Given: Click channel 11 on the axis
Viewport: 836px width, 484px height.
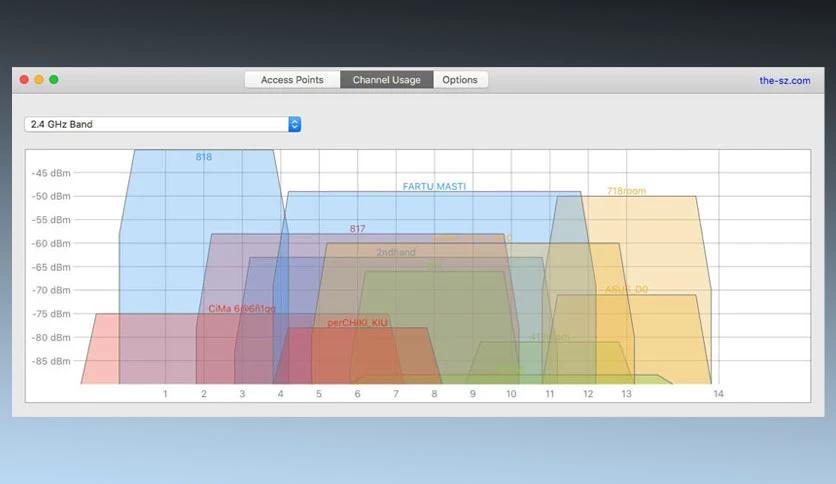Looking at the screenshot, I should click(550, 394).
